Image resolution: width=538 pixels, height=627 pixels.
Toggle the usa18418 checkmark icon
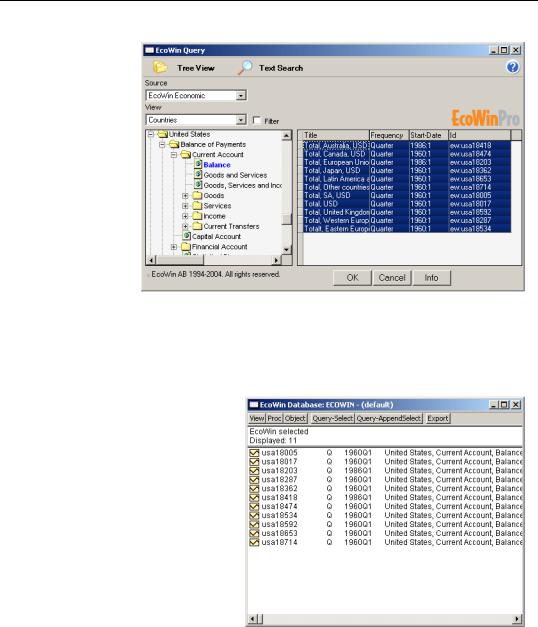pos(254,497)
